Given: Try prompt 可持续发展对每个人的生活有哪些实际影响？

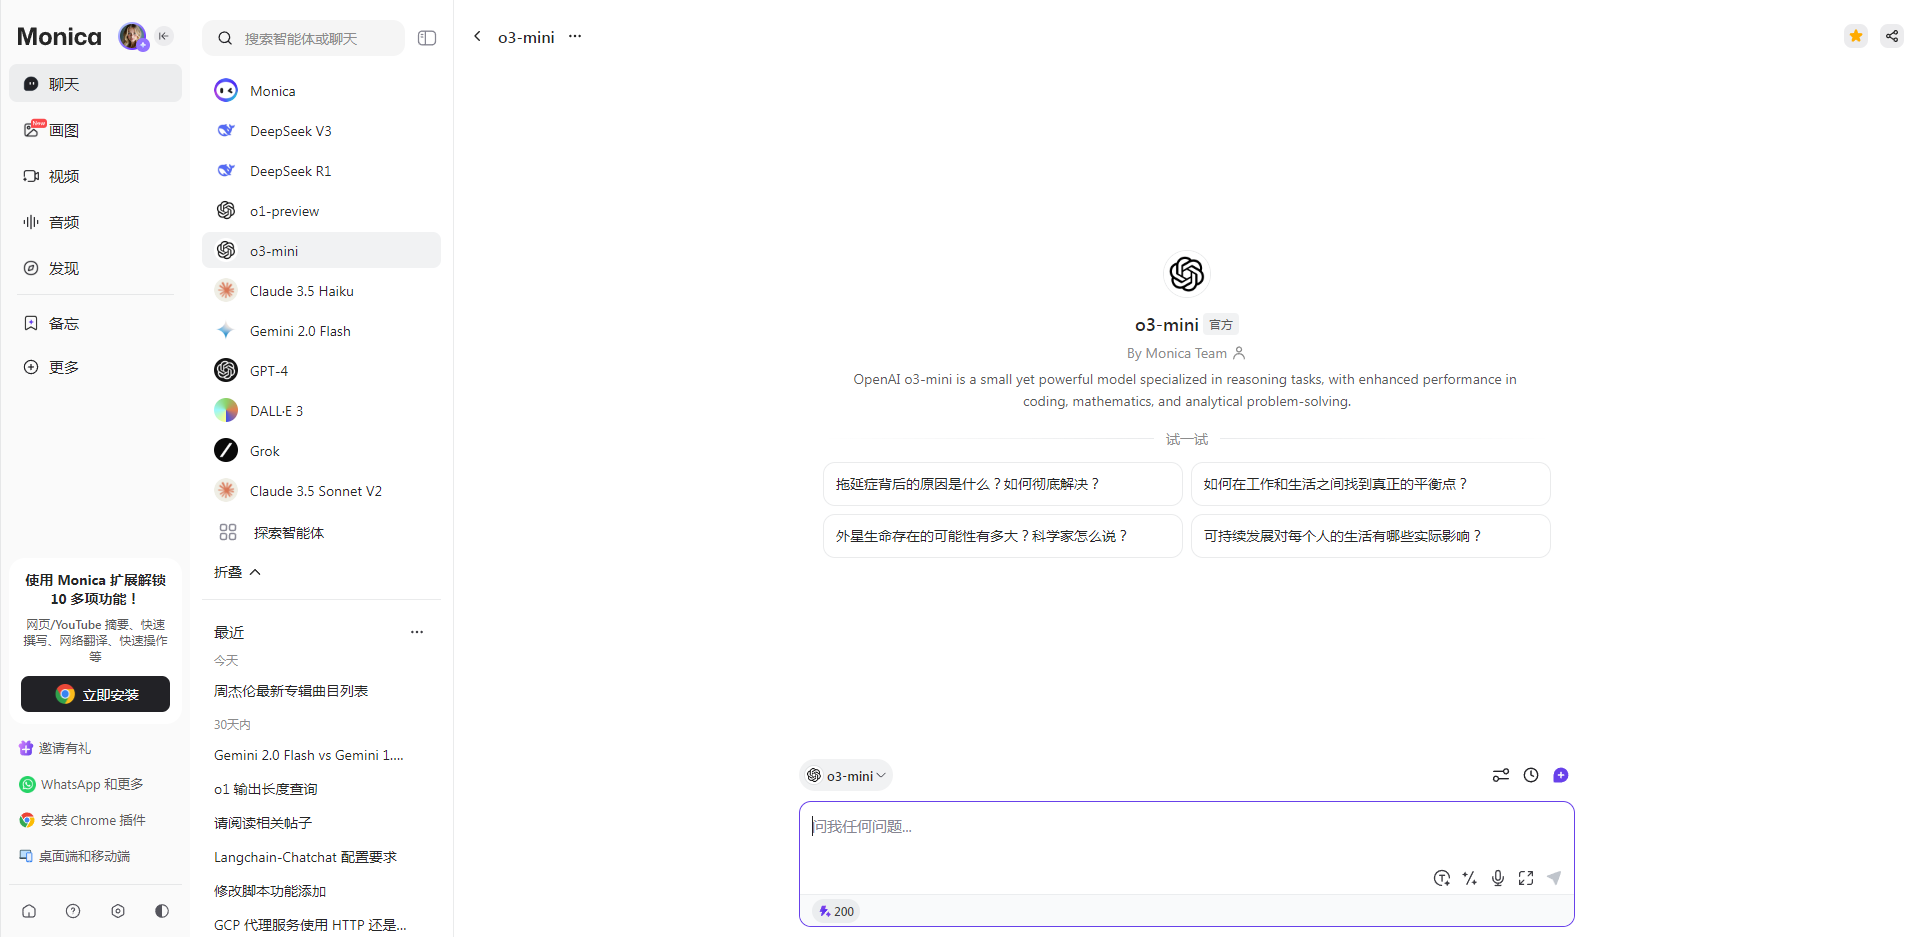Looking at the screenshot, I should tap(1370, 536).
